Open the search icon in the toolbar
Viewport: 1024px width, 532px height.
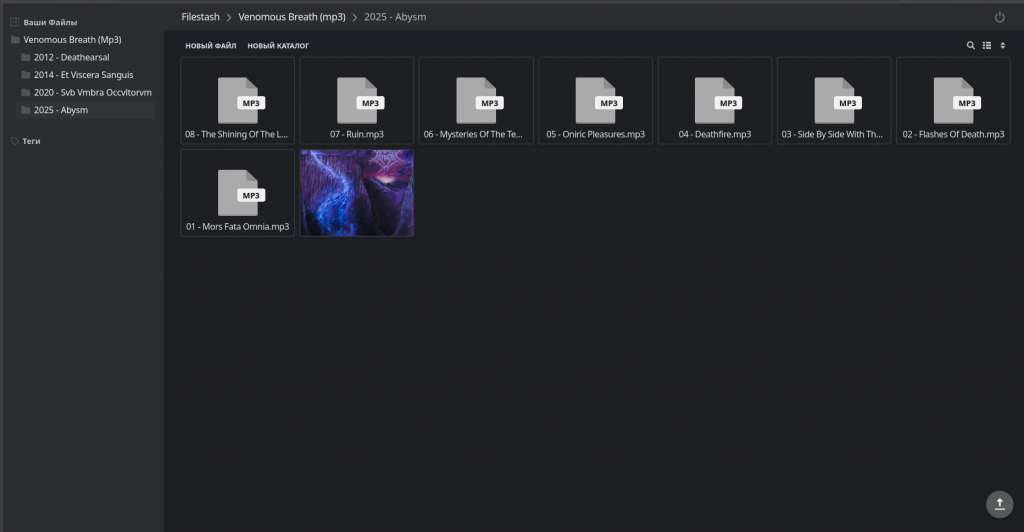970,46
